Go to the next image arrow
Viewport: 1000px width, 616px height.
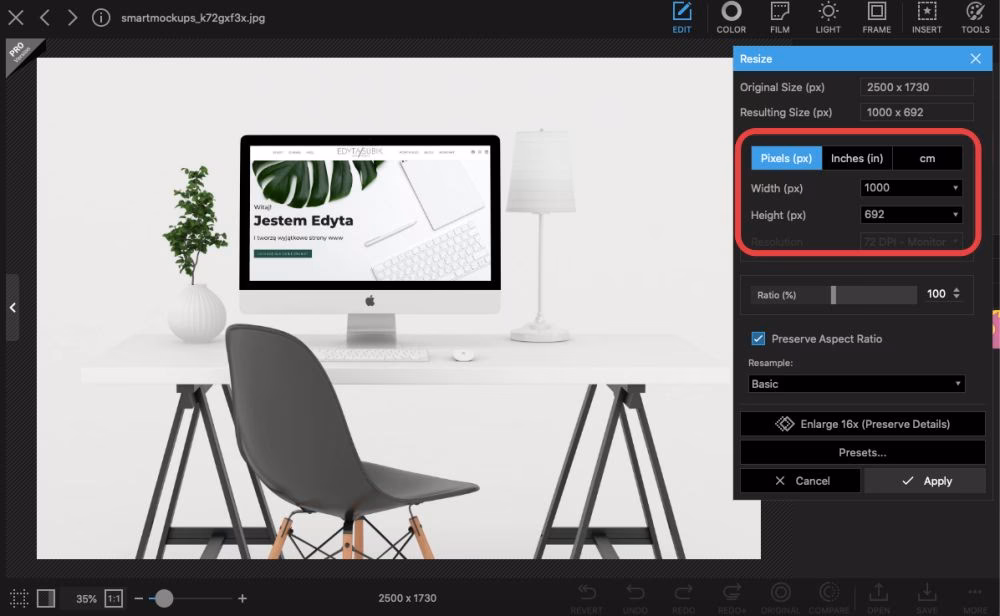point(72,18)
